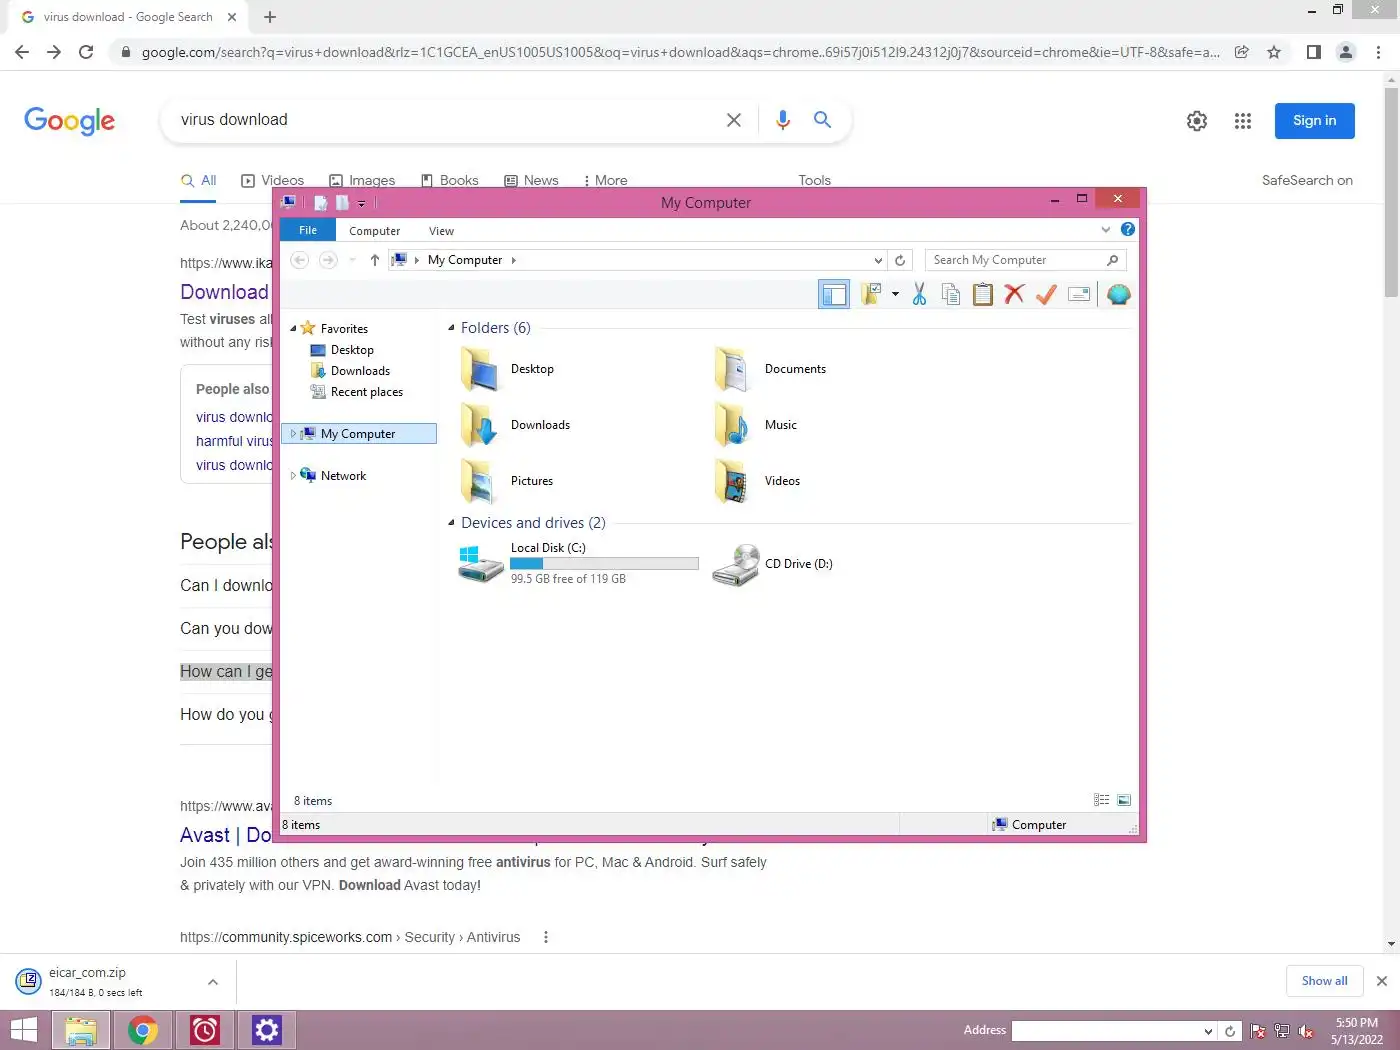Screen dimensions: 1400x1050
Task: Click the New folder icon in the title bar
Action: tap(342, 203)
